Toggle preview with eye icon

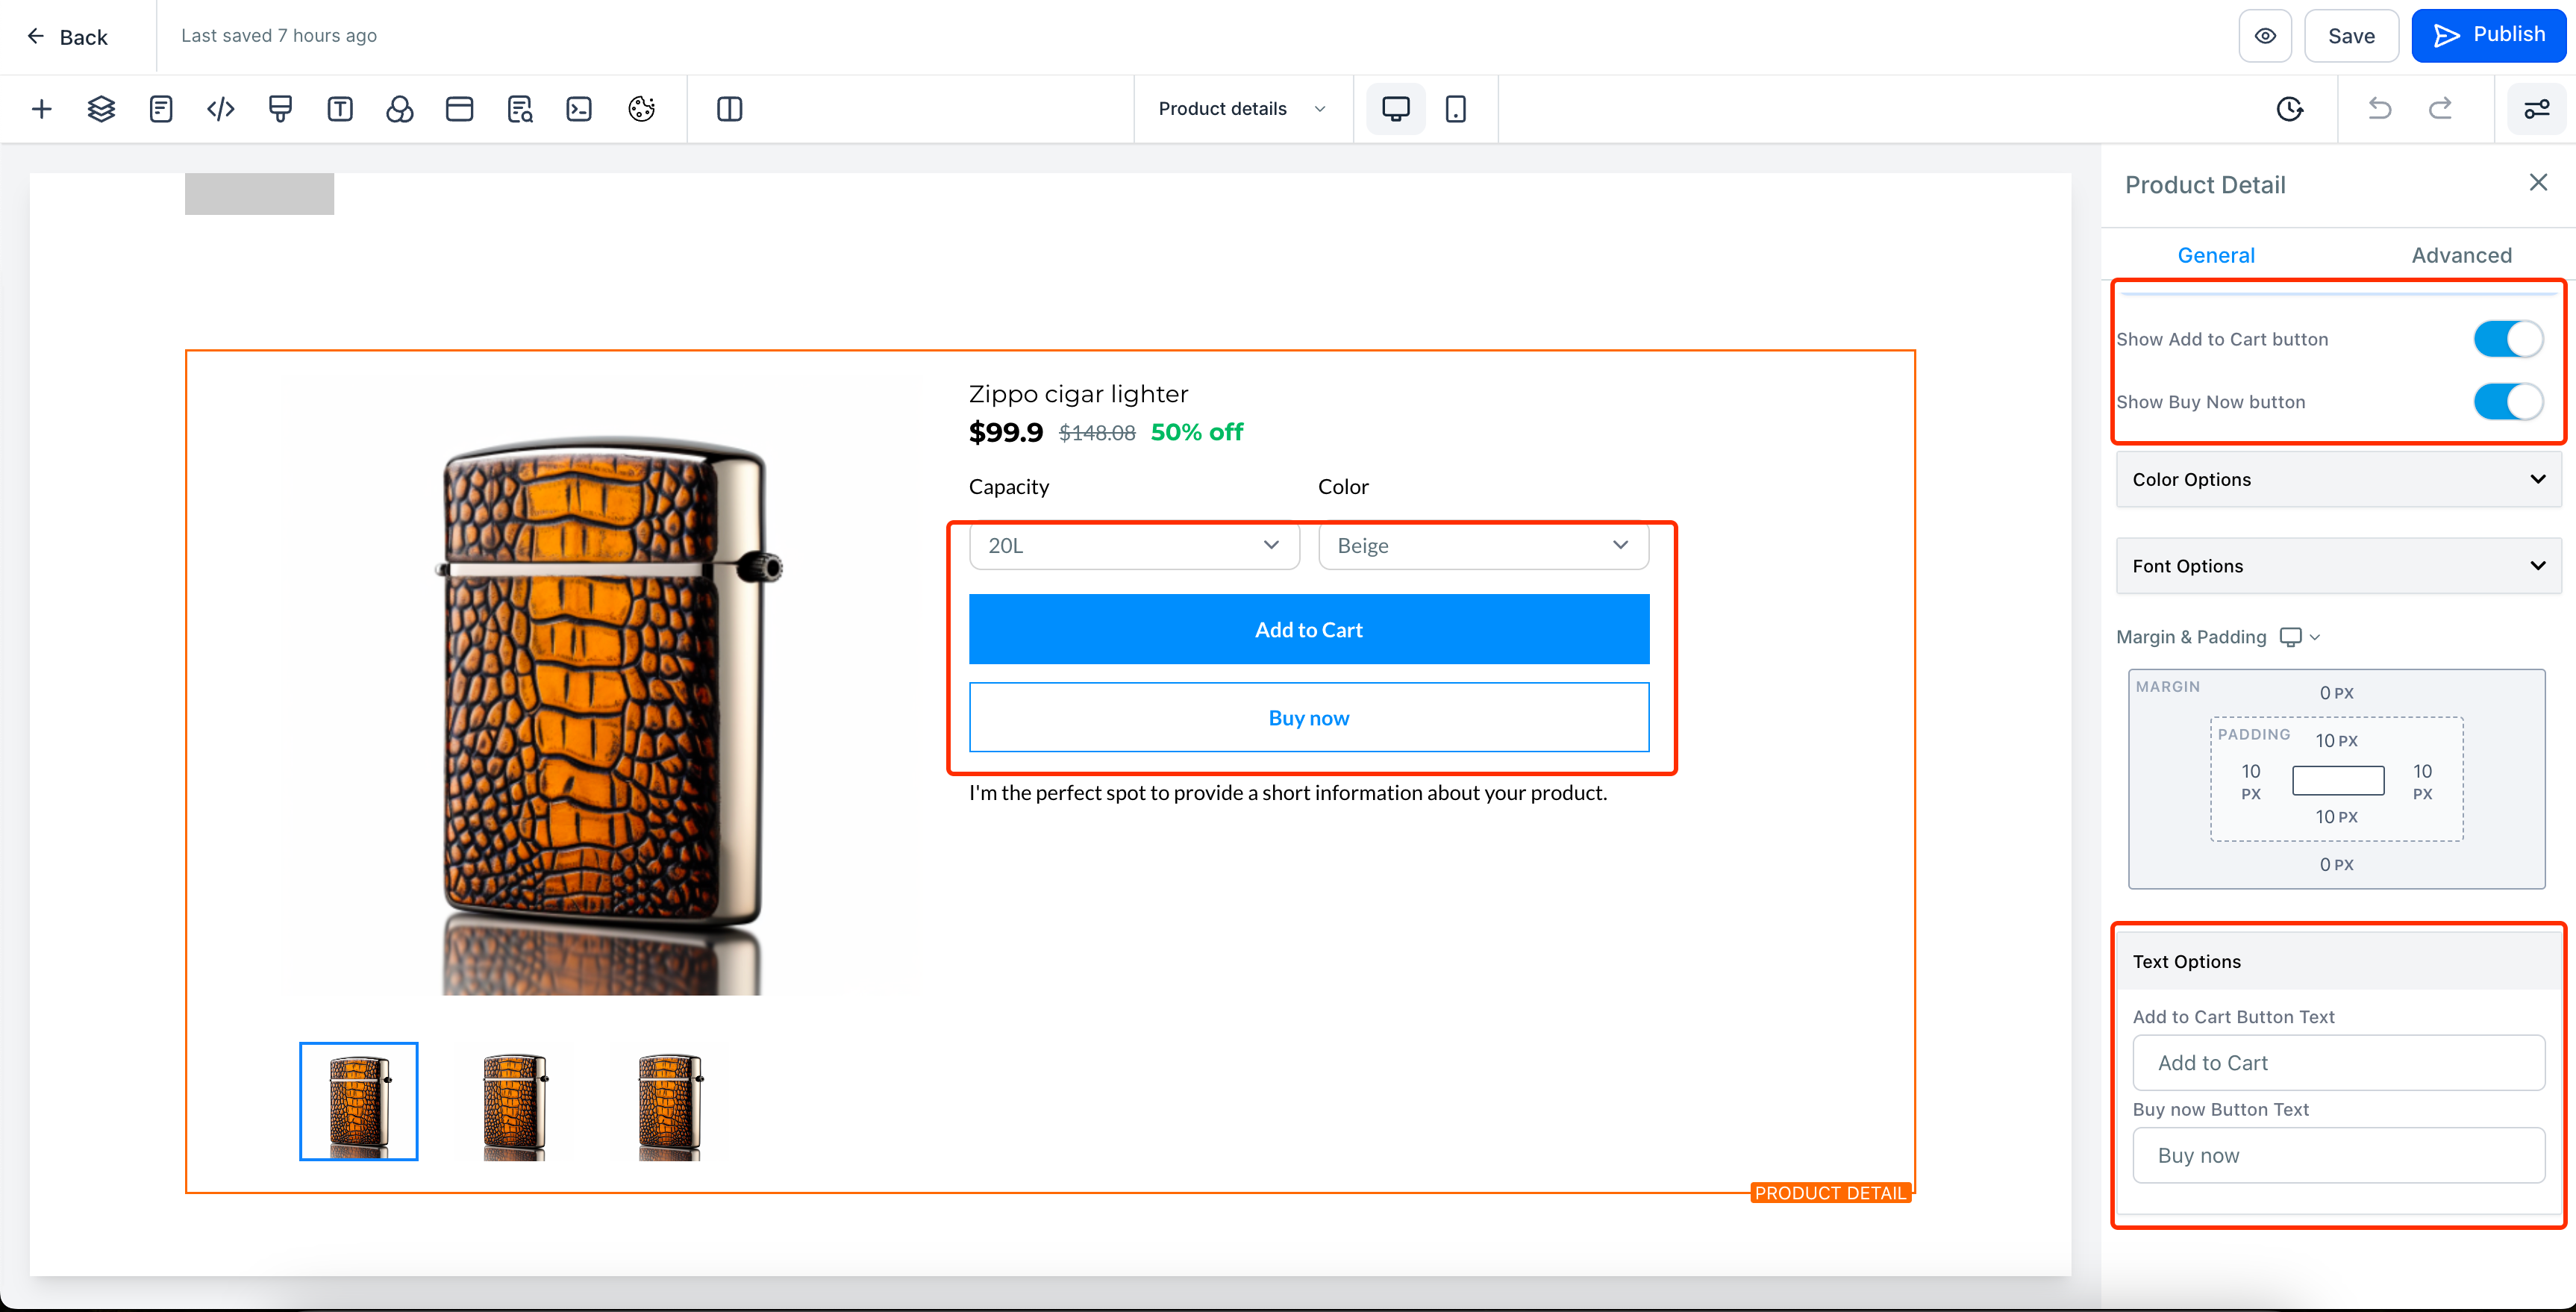[2265, 36]
